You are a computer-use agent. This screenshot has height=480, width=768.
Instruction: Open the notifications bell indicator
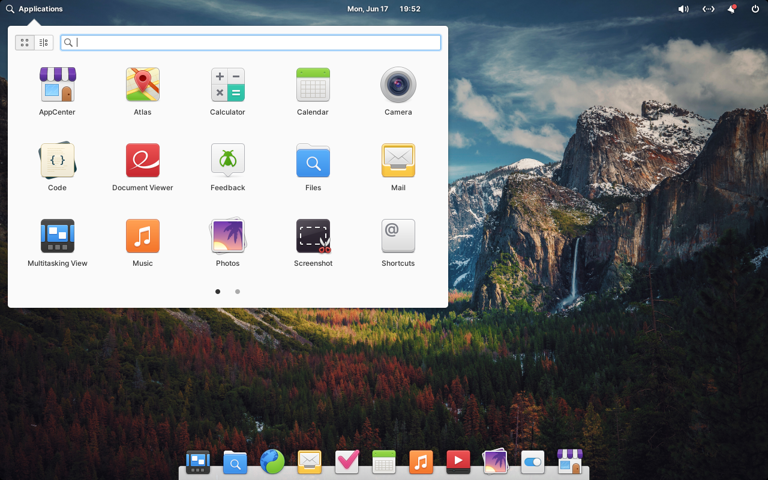[732, 9]
